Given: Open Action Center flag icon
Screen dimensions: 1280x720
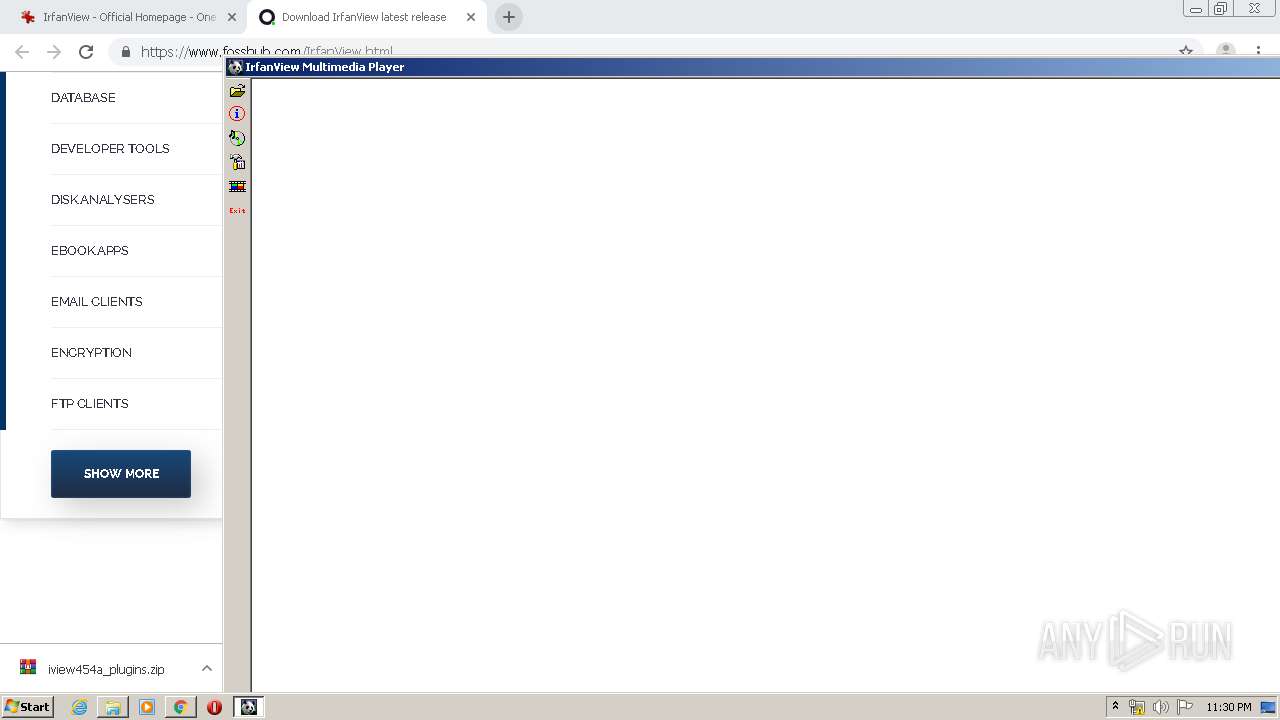Looking at the screenshot, I should tap(1185, 707).
